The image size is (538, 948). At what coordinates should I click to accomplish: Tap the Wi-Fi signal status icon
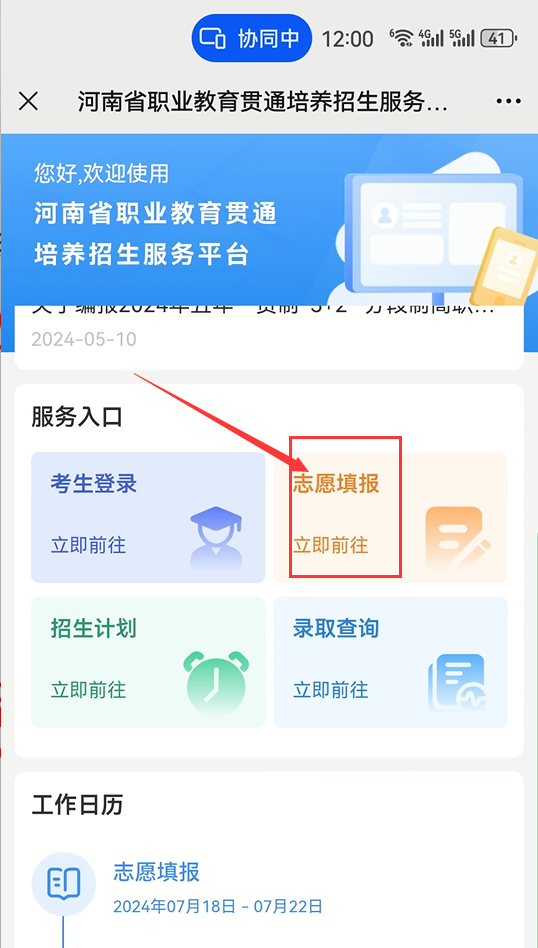coord(401,38)
